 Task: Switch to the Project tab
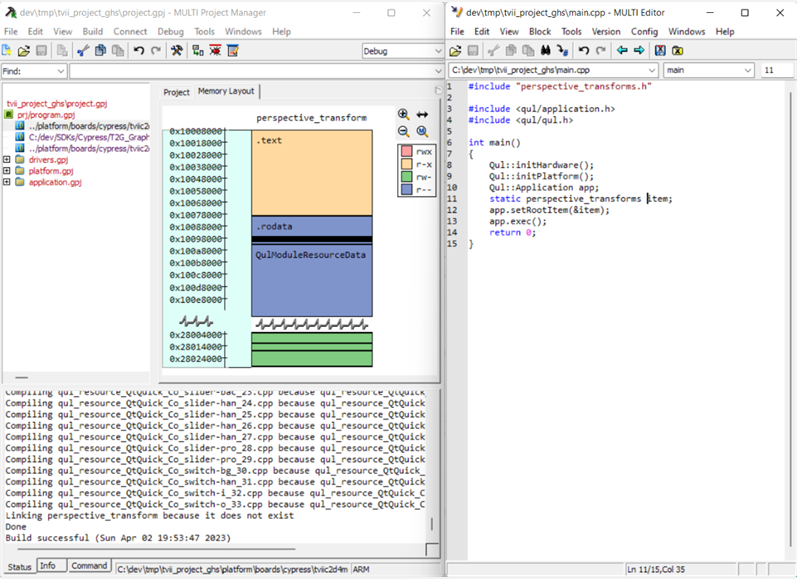[176, 92]
